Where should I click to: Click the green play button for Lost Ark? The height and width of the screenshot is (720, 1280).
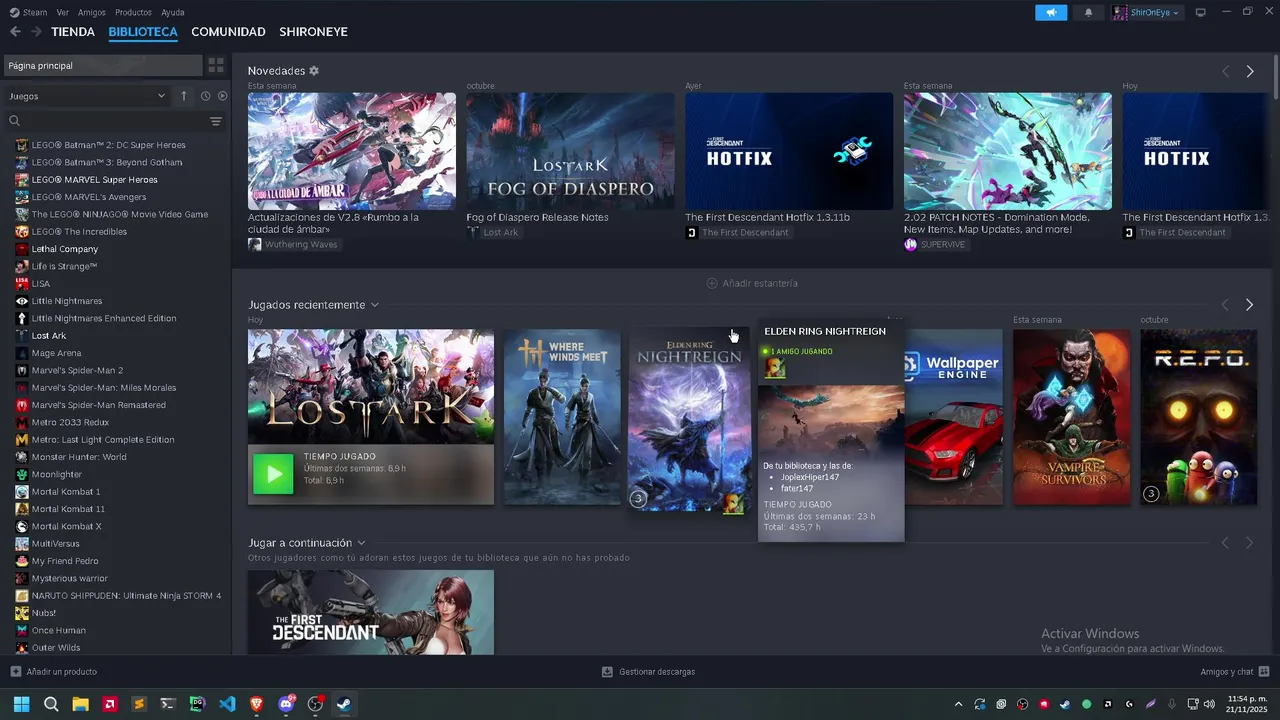pos(273,474)
